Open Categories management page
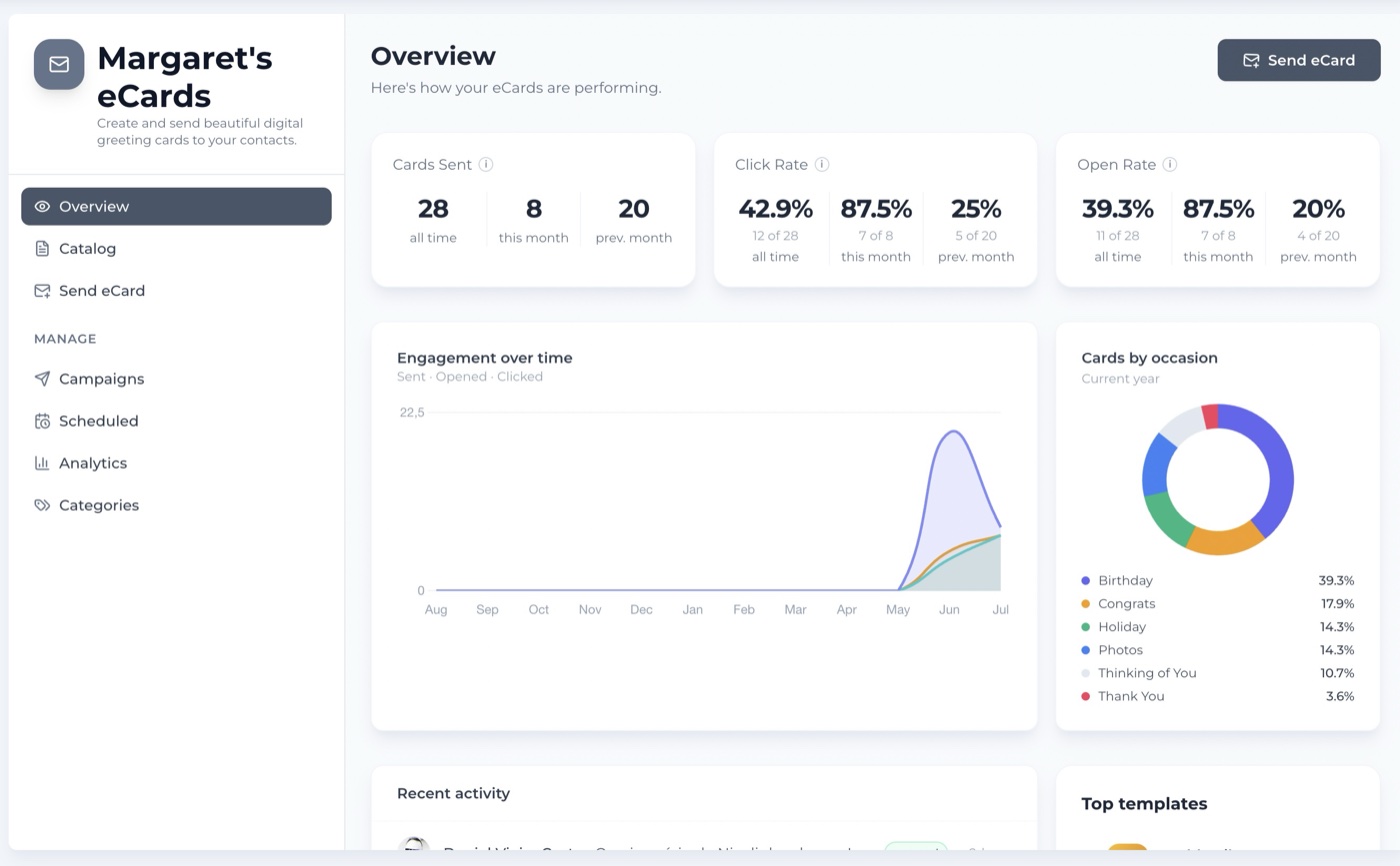This screenshot has width=1400, height=866. point(176,505)
